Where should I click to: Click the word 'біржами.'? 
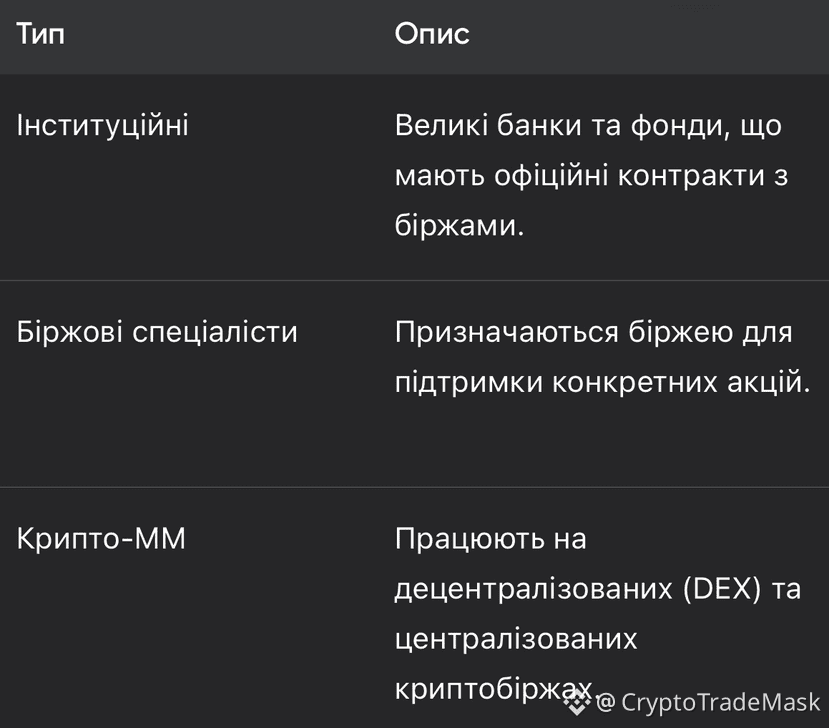coord(459,225)
